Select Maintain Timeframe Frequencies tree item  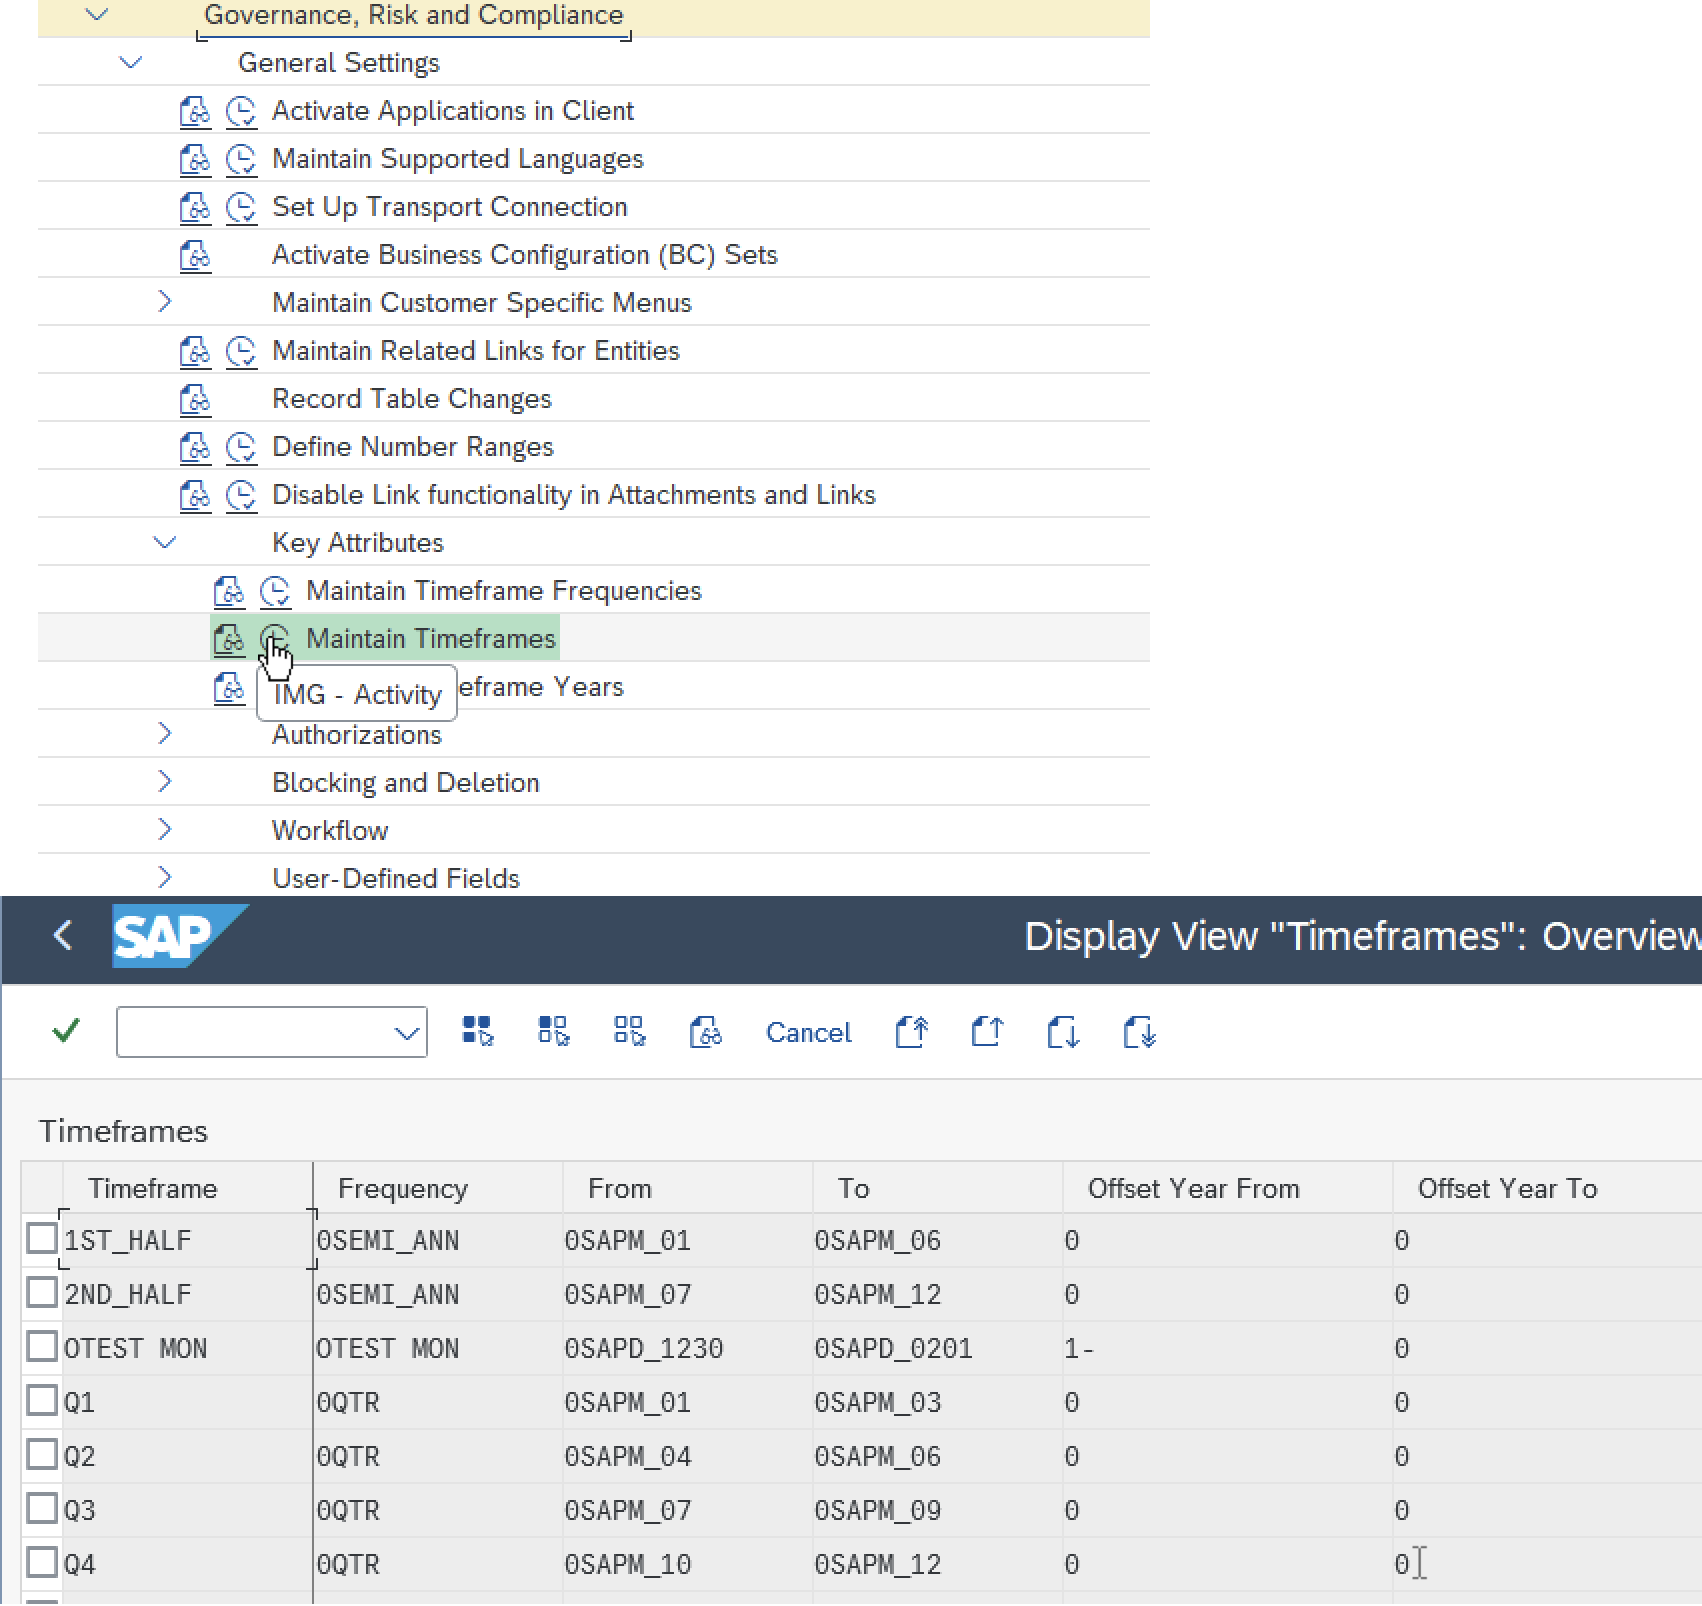point(504,591)
